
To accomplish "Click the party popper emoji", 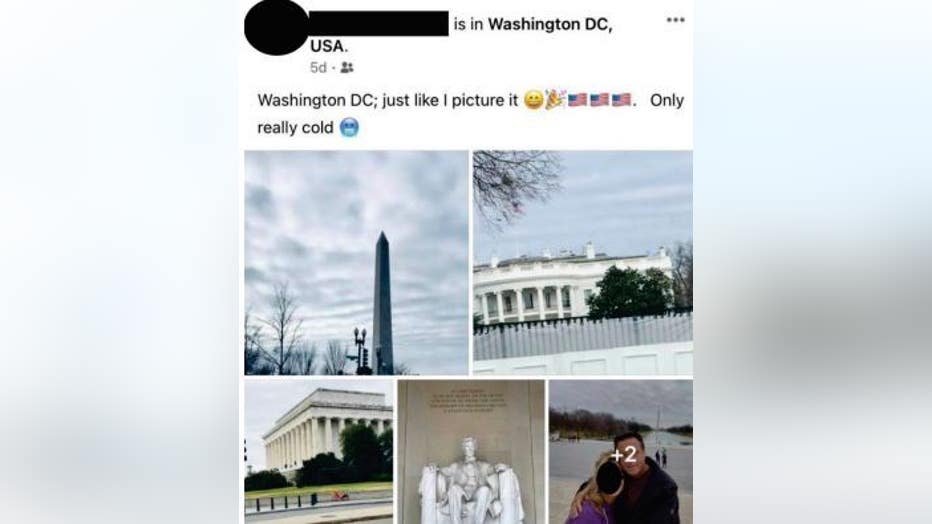I will pos(555,99).
